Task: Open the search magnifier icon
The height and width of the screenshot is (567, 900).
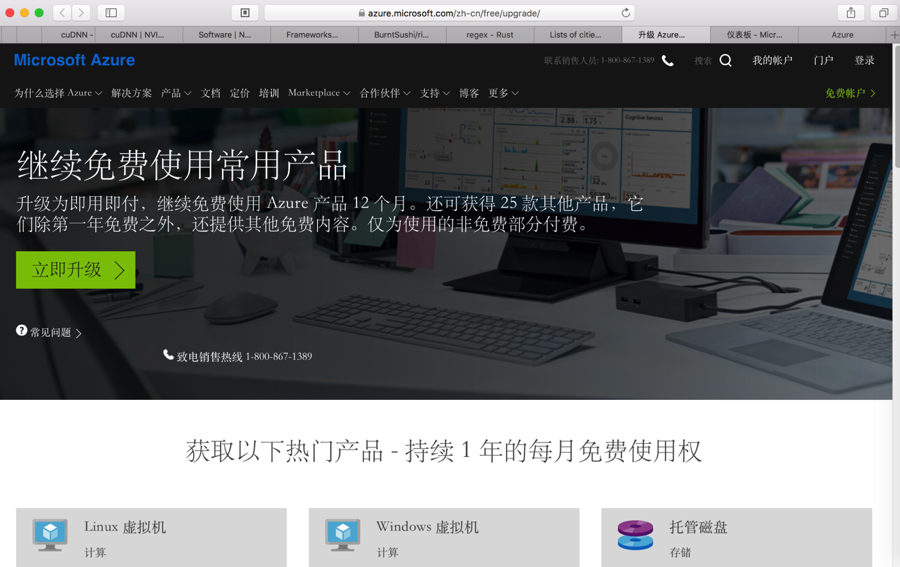Action: click(726, 60)
